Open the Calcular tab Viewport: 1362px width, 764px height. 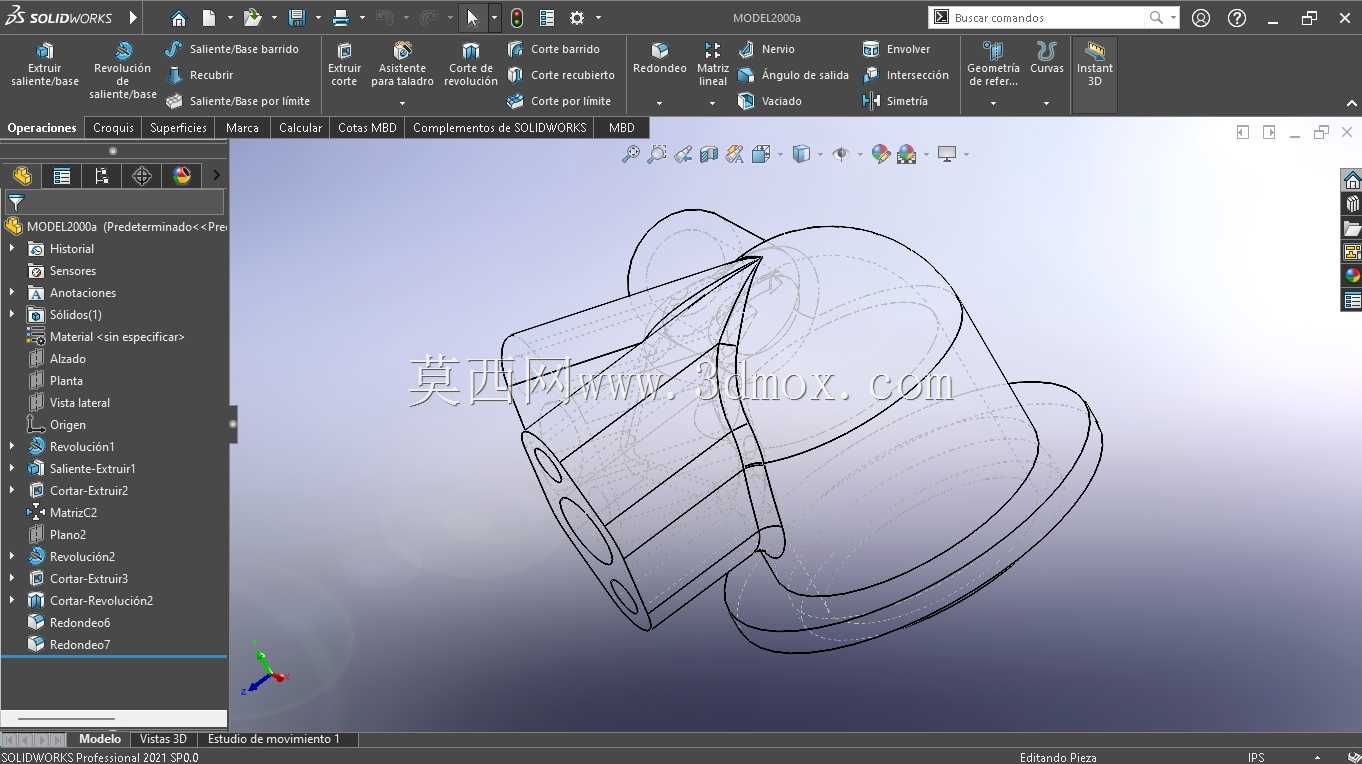300,127
